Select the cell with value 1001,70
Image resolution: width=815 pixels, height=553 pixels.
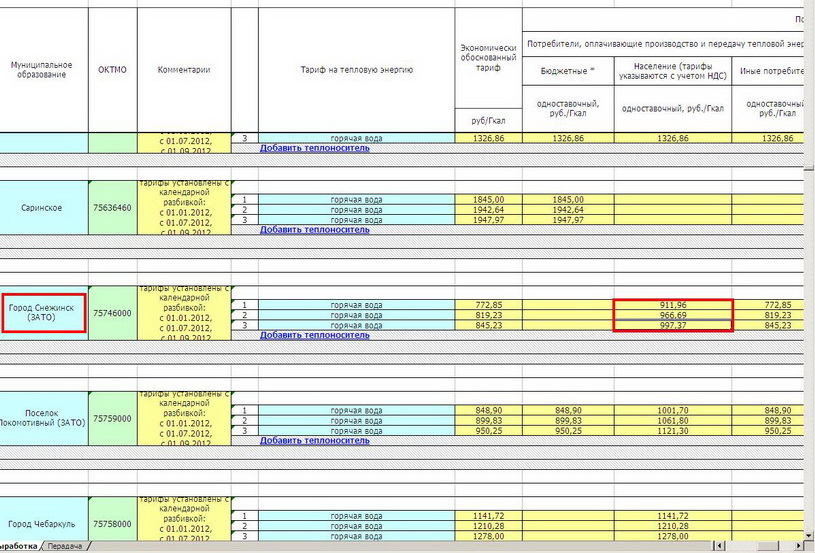(673, 410)
